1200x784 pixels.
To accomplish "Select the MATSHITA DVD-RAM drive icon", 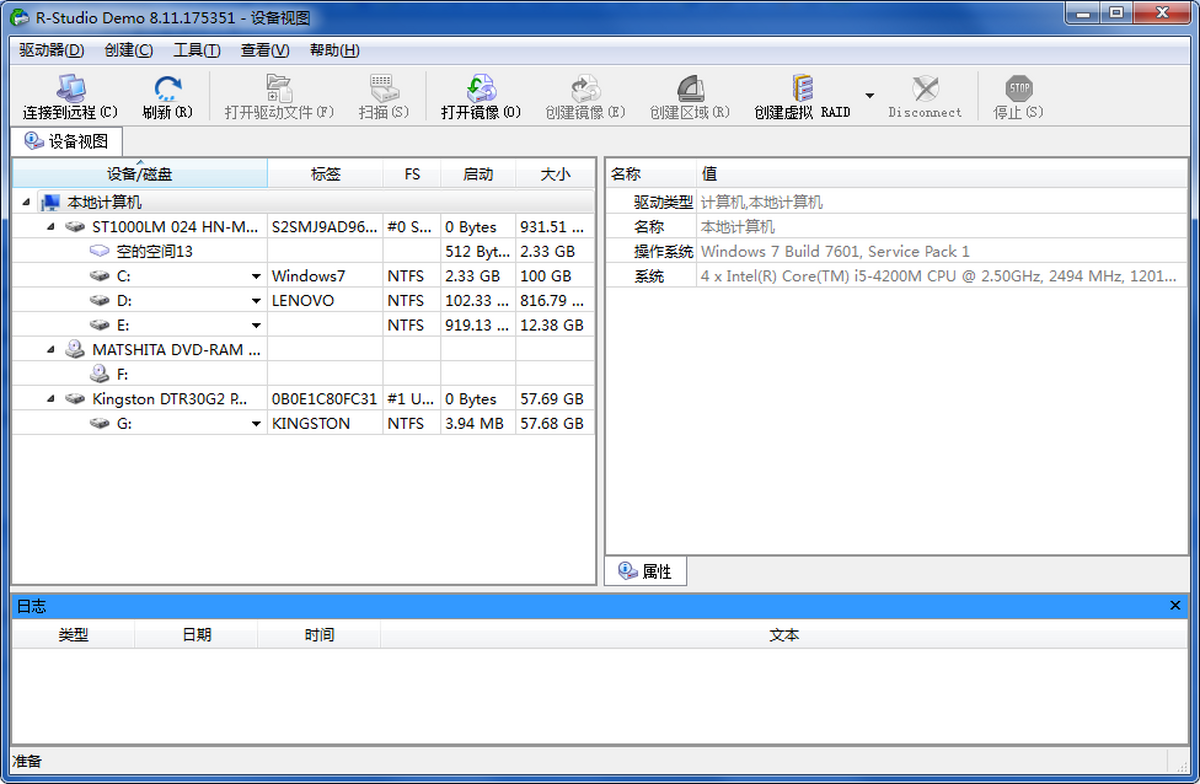I will (x=75, y=350).
